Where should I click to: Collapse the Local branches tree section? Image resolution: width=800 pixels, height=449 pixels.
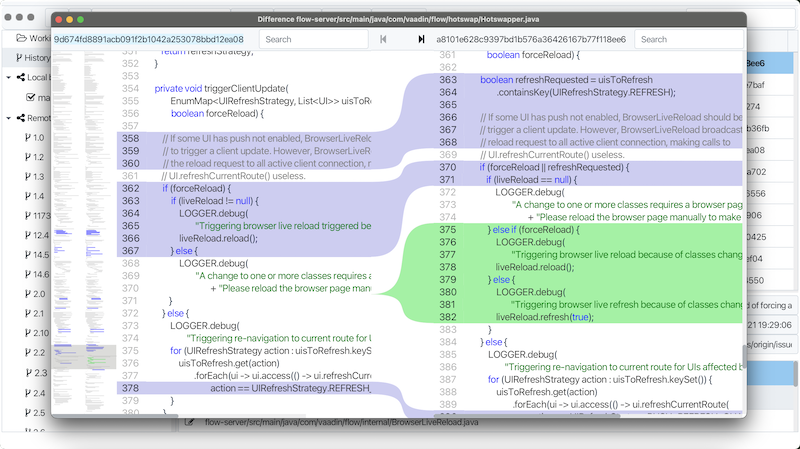[9, 77]
